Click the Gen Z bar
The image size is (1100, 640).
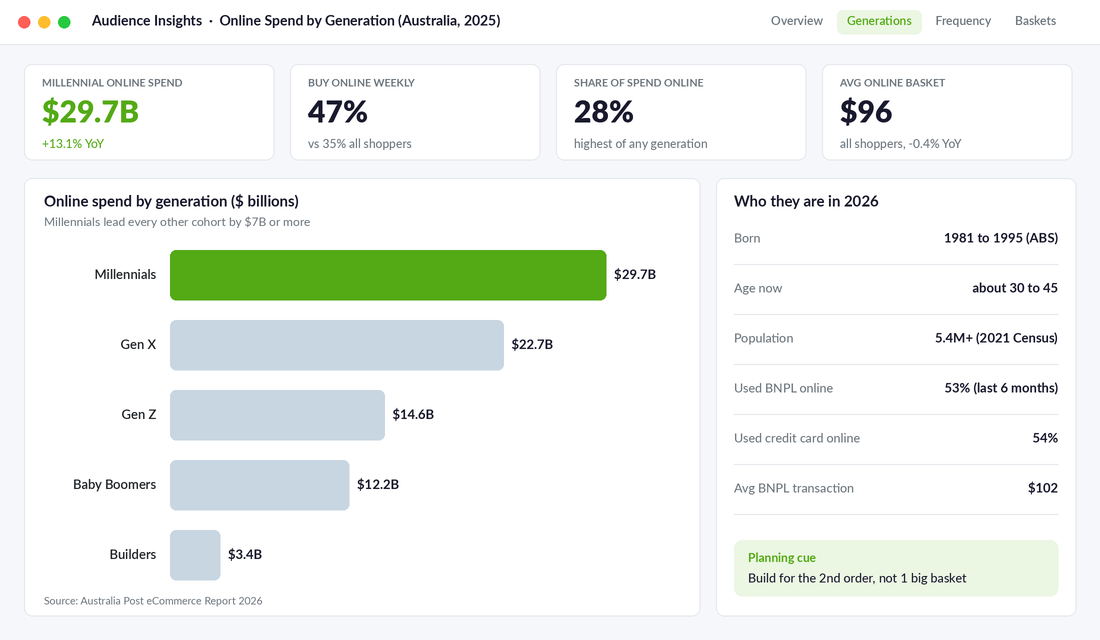coord(277,415)
